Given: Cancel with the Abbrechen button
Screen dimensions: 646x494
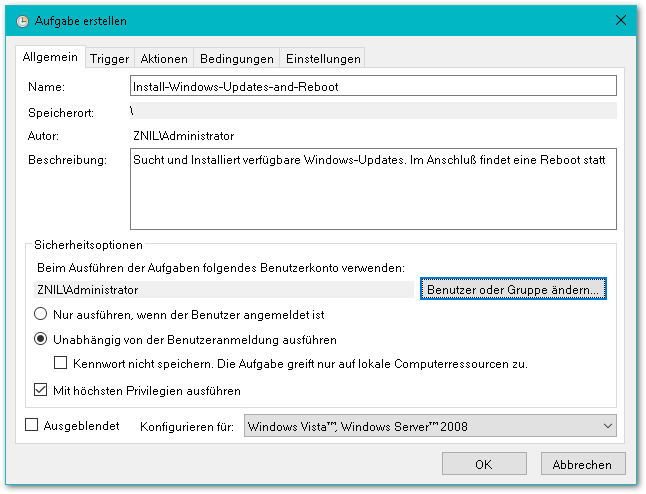Looking at the screenshot, I should coord(583,464).
